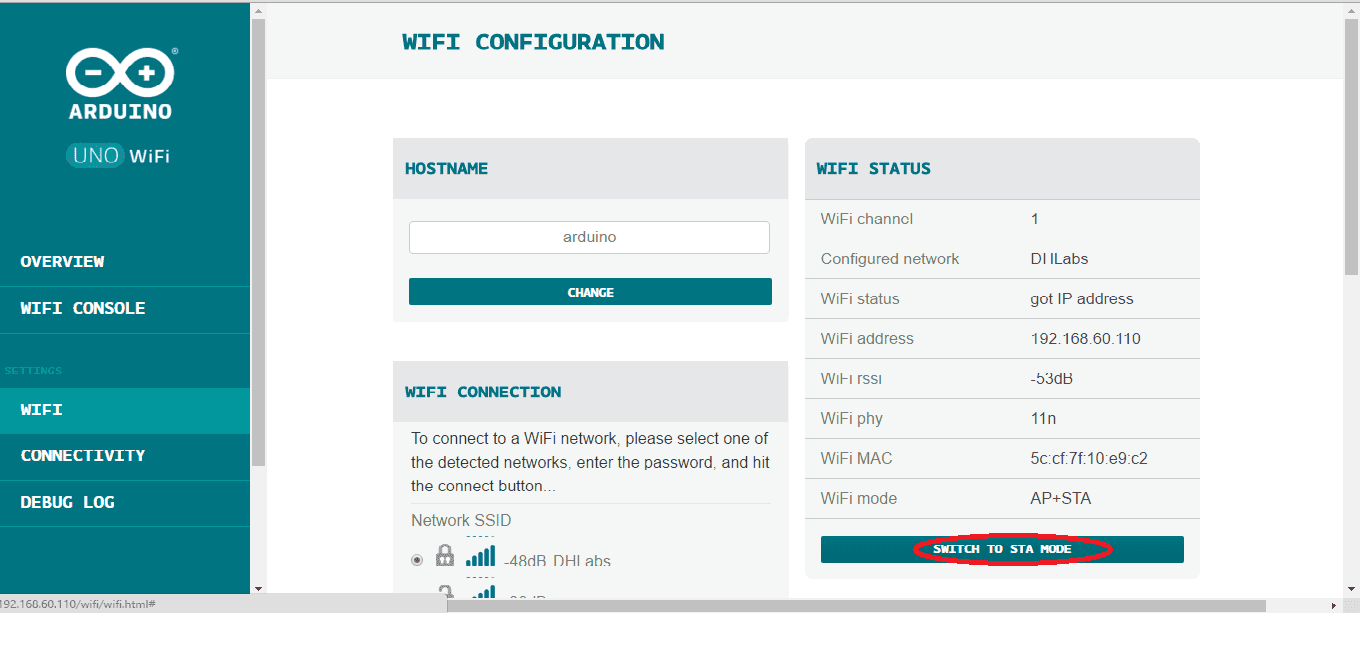Click the horizontal scrollbar thumb
1366x668 pixels.
tap(855, 606)
